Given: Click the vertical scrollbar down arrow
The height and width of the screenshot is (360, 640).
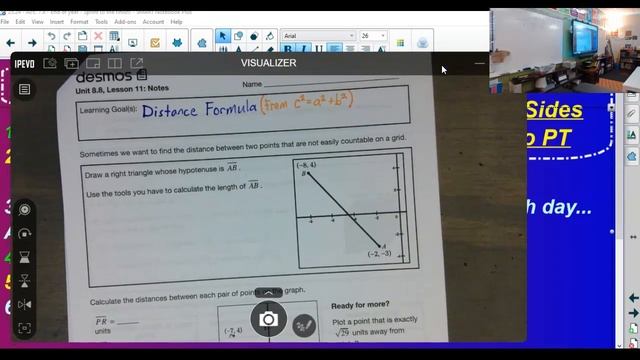Looking at the screenshot, I should tap(619, 345).
